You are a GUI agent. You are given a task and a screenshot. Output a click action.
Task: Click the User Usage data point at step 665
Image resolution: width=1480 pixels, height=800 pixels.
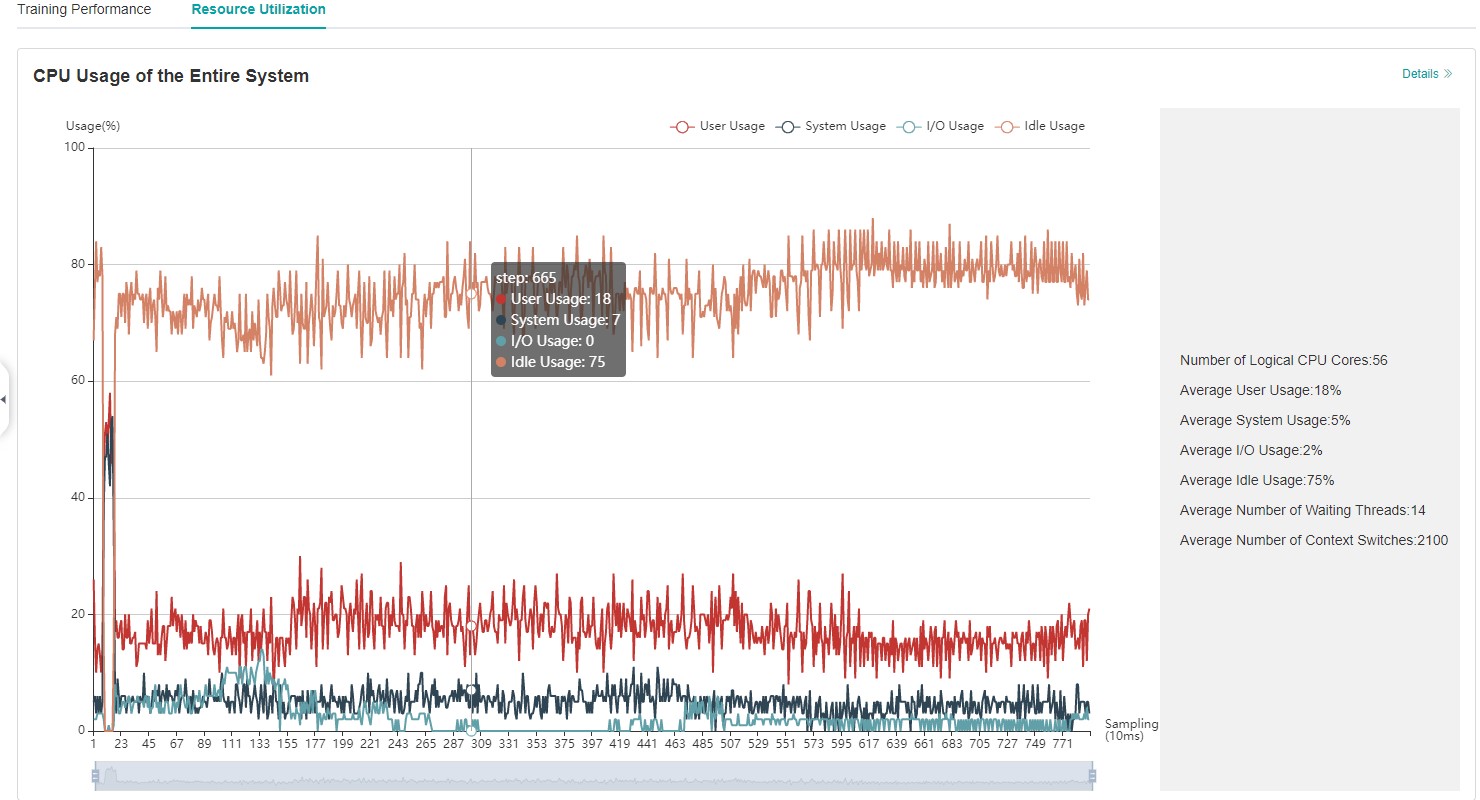(471, 626)
